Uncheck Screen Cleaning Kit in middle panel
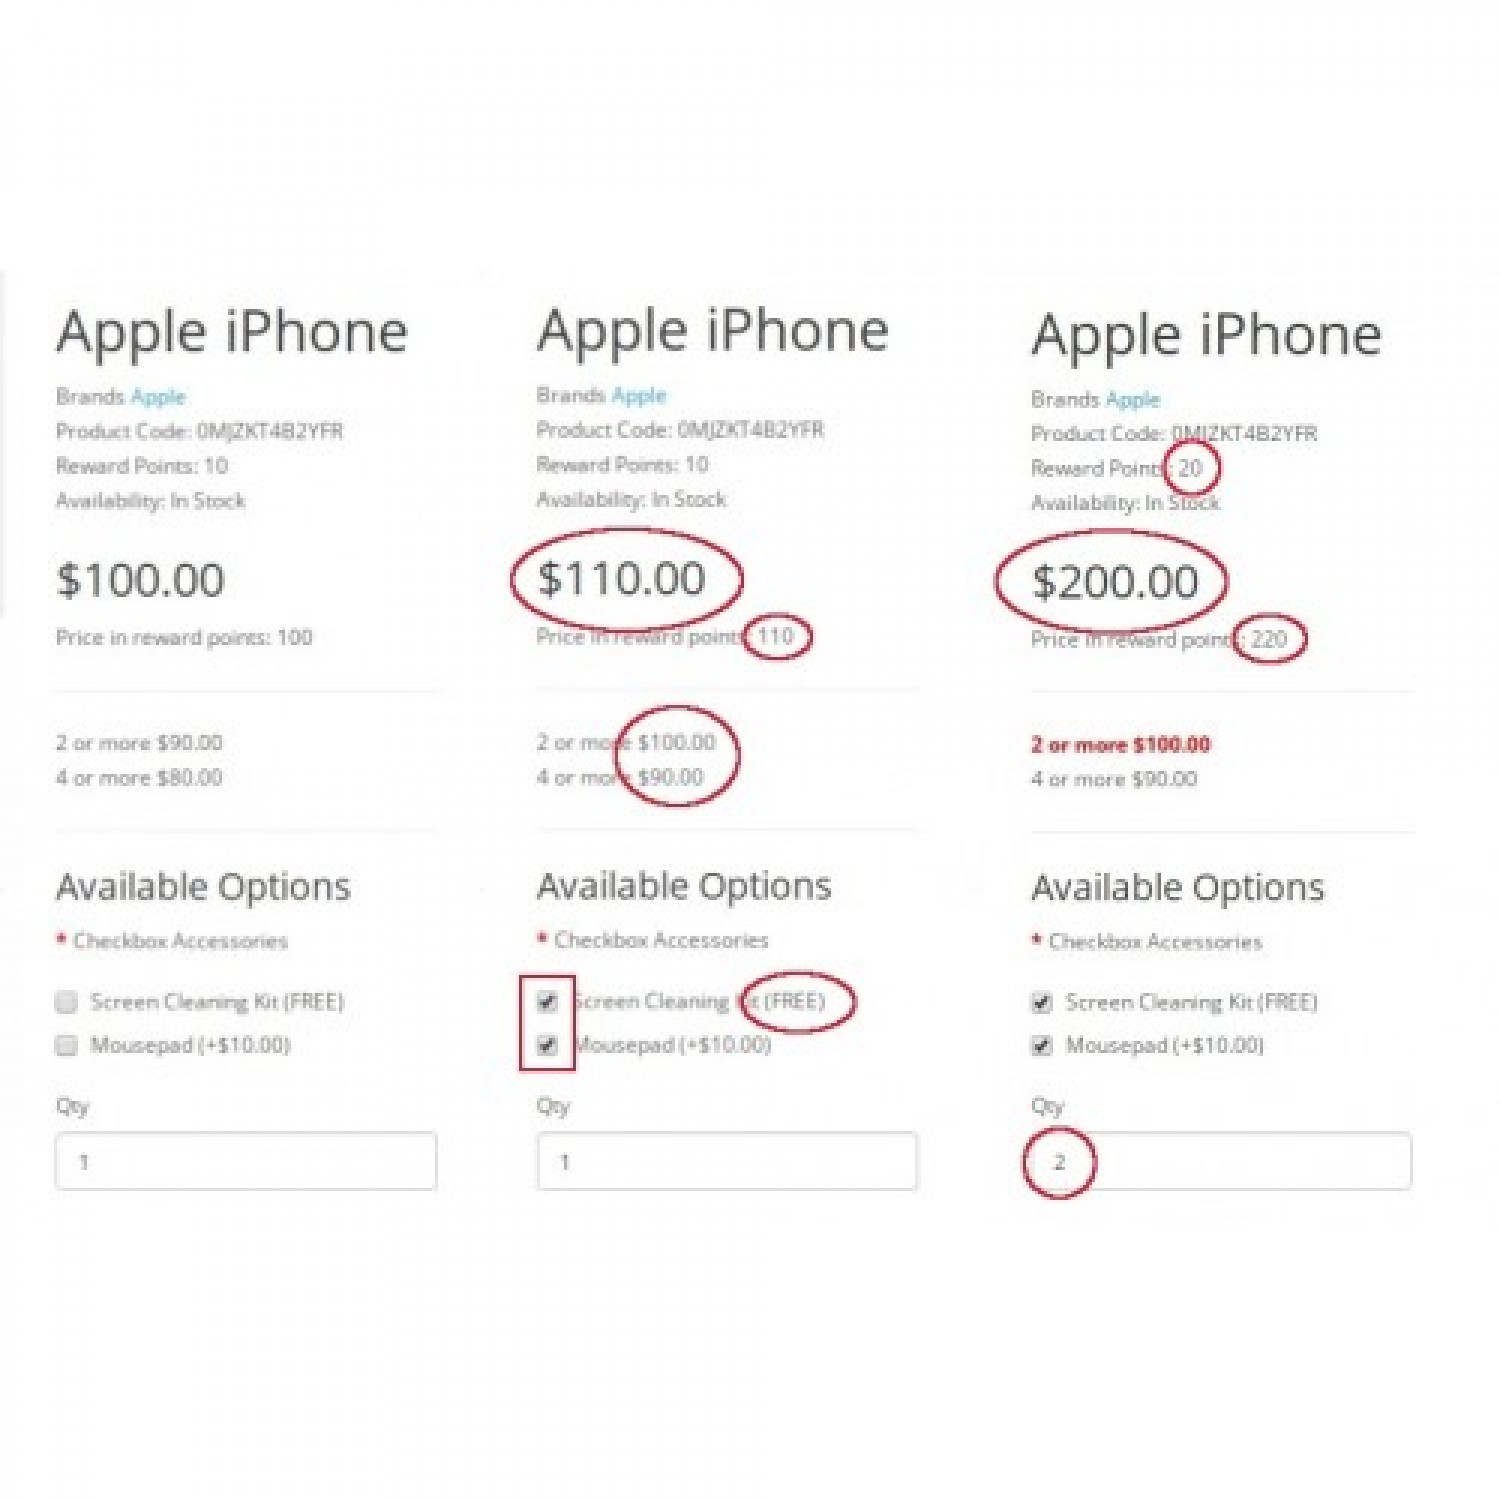 click(547, 1001)
